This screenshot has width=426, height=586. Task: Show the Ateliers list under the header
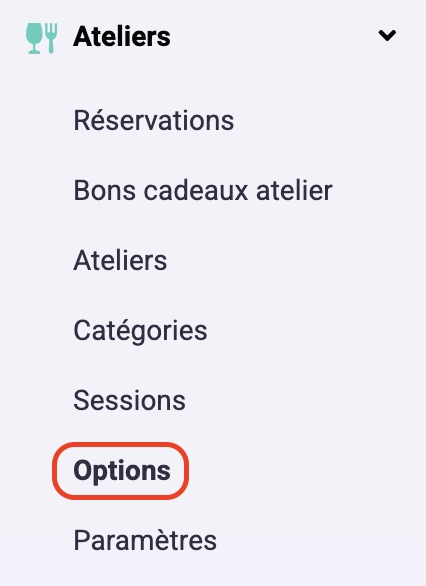point(120,260)
